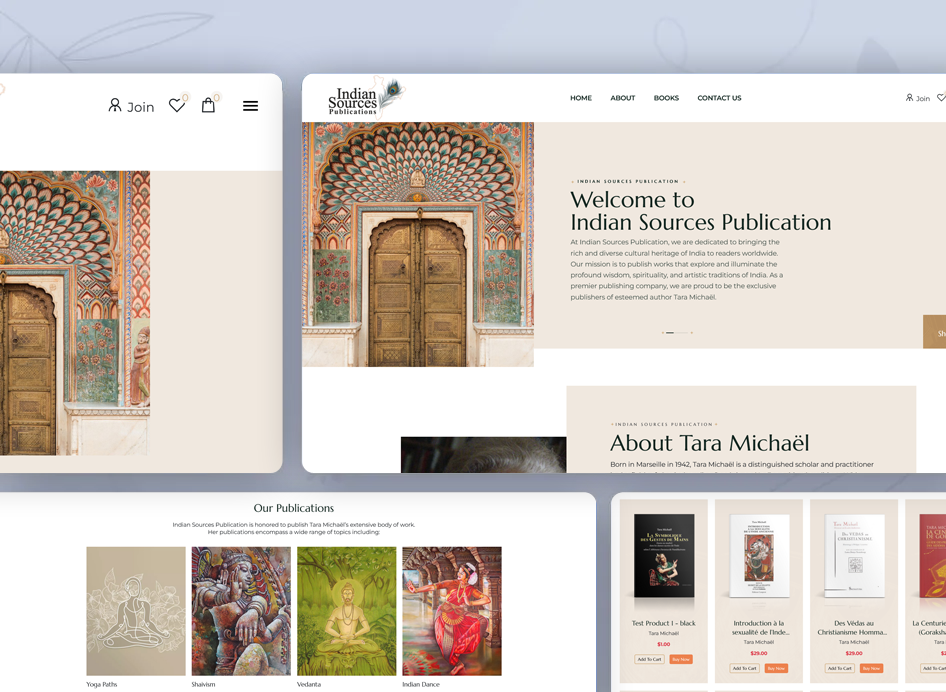This screenshot has width=946, height=692.
Task: Open the Des Védas au Christianisme book cover
Action: [x=854, y=556]
